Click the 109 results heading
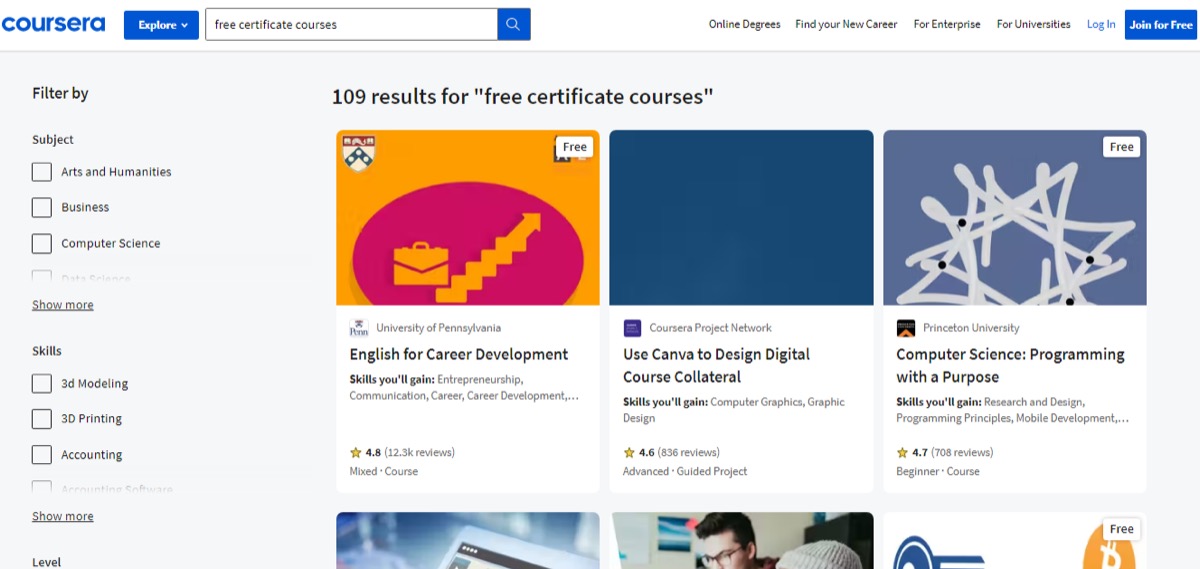Screen dimensions: 1200x569 523,97
